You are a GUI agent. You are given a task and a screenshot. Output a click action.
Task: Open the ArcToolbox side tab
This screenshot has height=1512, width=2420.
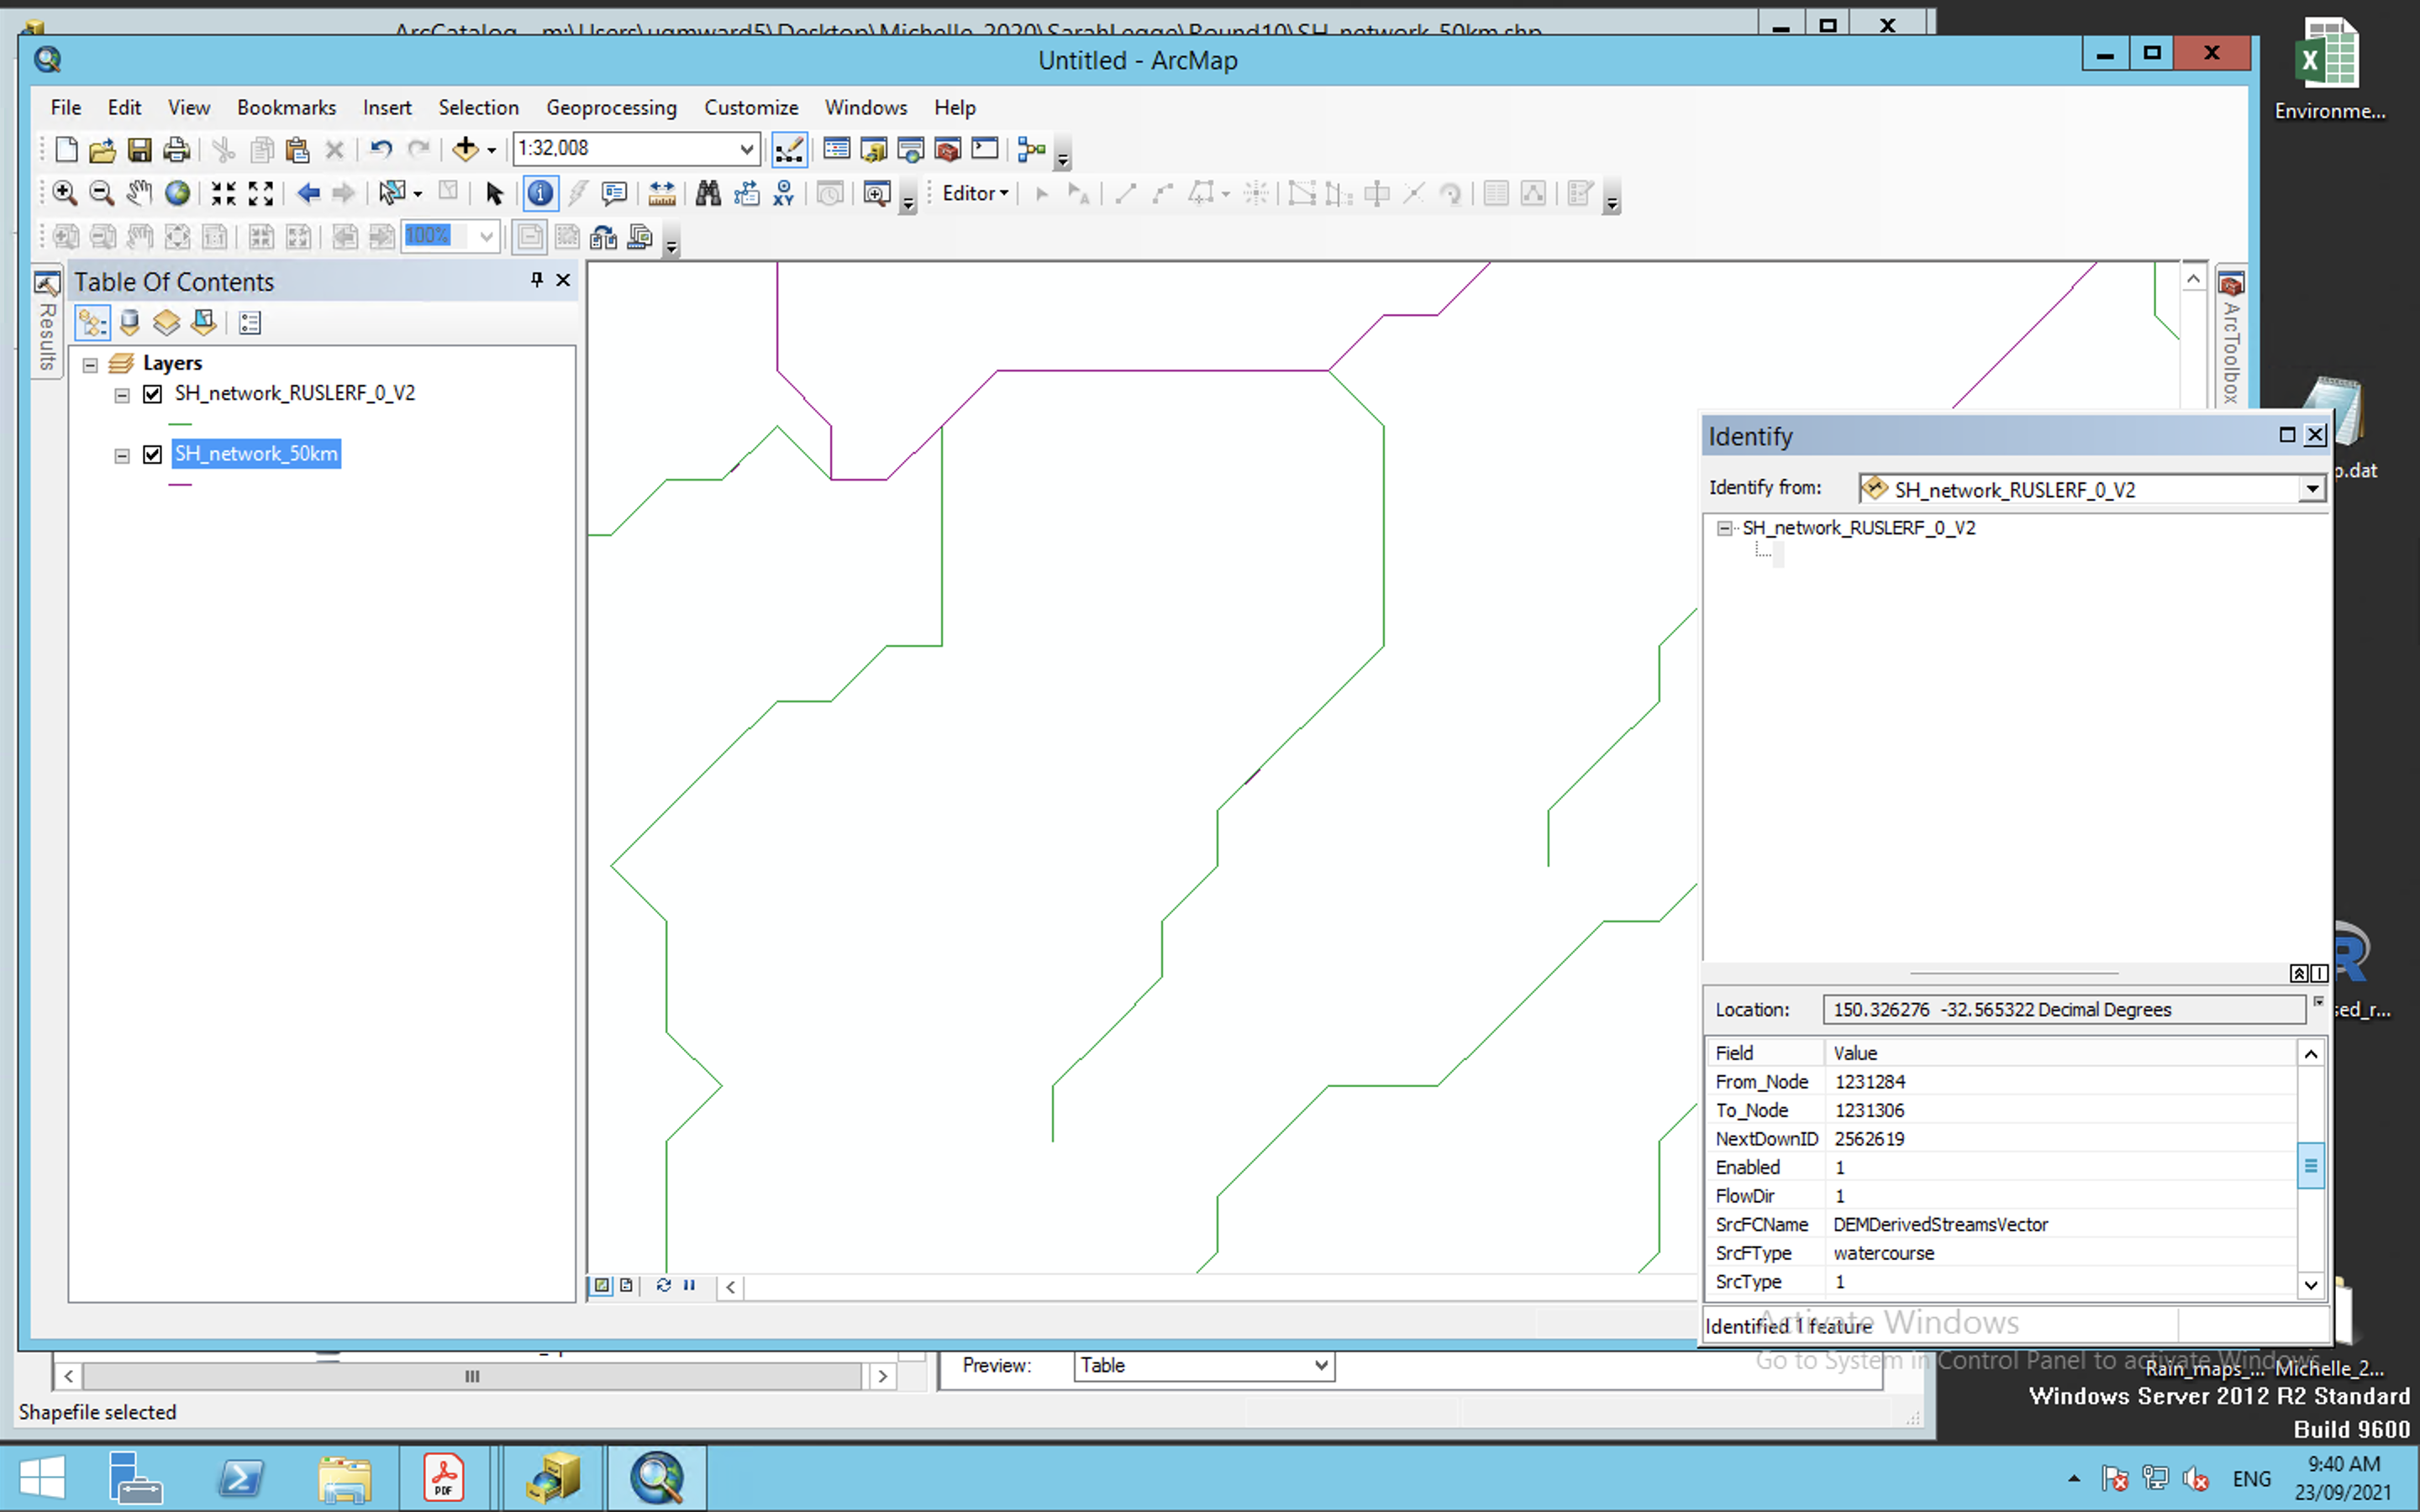pos(2231,338)
